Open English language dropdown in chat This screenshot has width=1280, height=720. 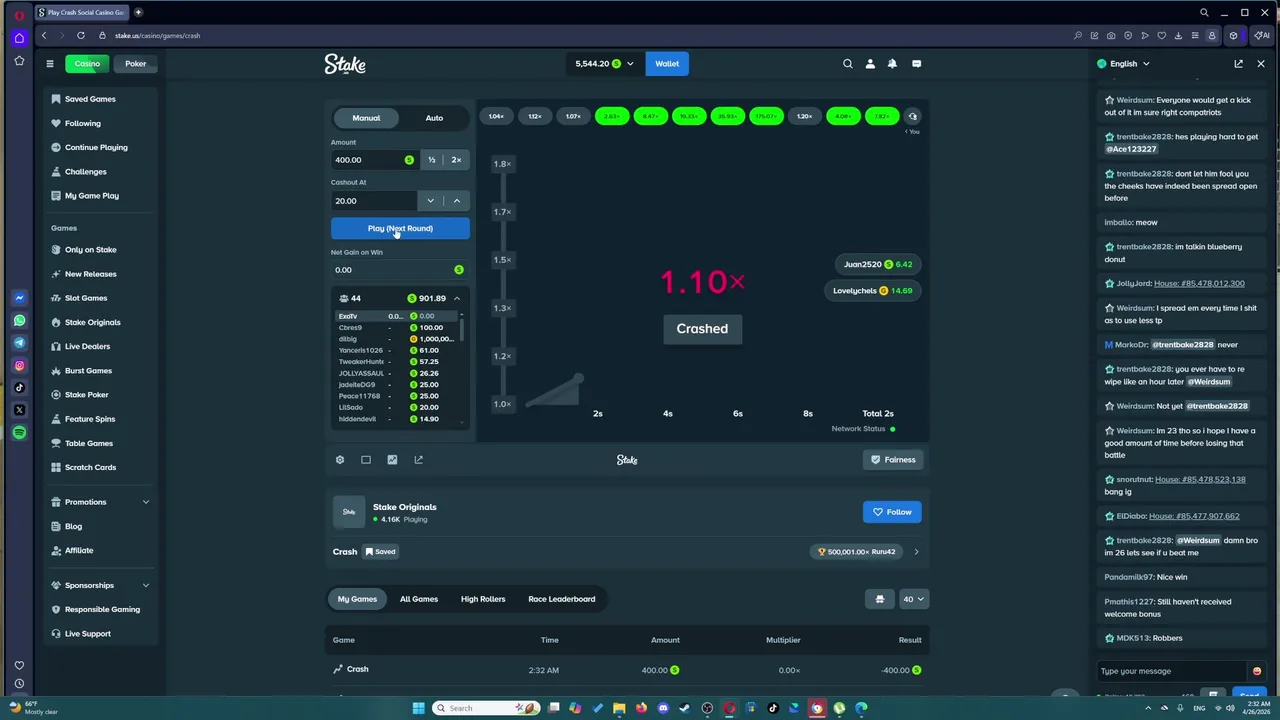(1124, 64)
